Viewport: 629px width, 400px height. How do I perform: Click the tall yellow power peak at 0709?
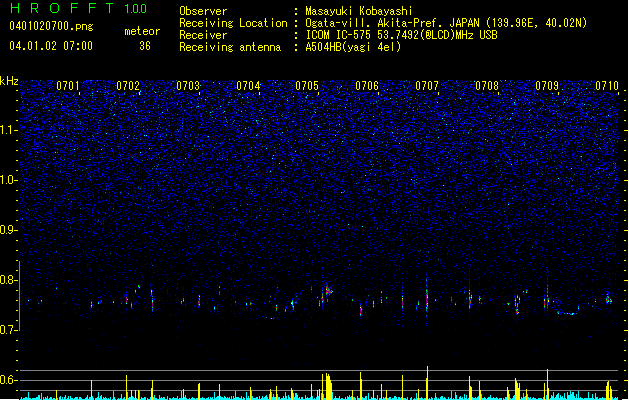[547, 384]
